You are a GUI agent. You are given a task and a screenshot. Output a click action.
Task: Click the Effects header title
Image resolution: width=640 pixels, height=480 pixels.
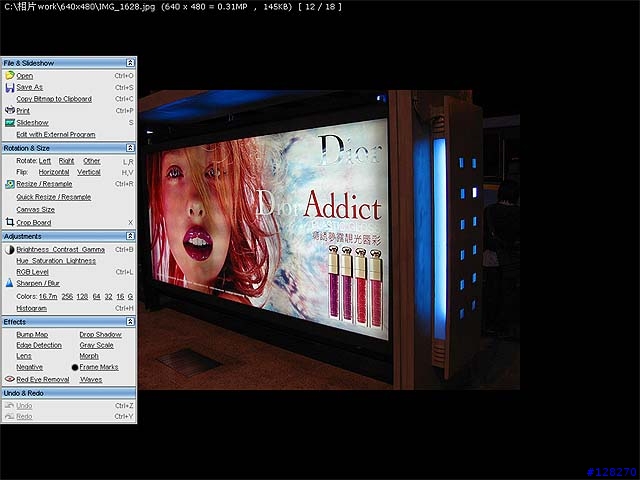click(15, 322)
